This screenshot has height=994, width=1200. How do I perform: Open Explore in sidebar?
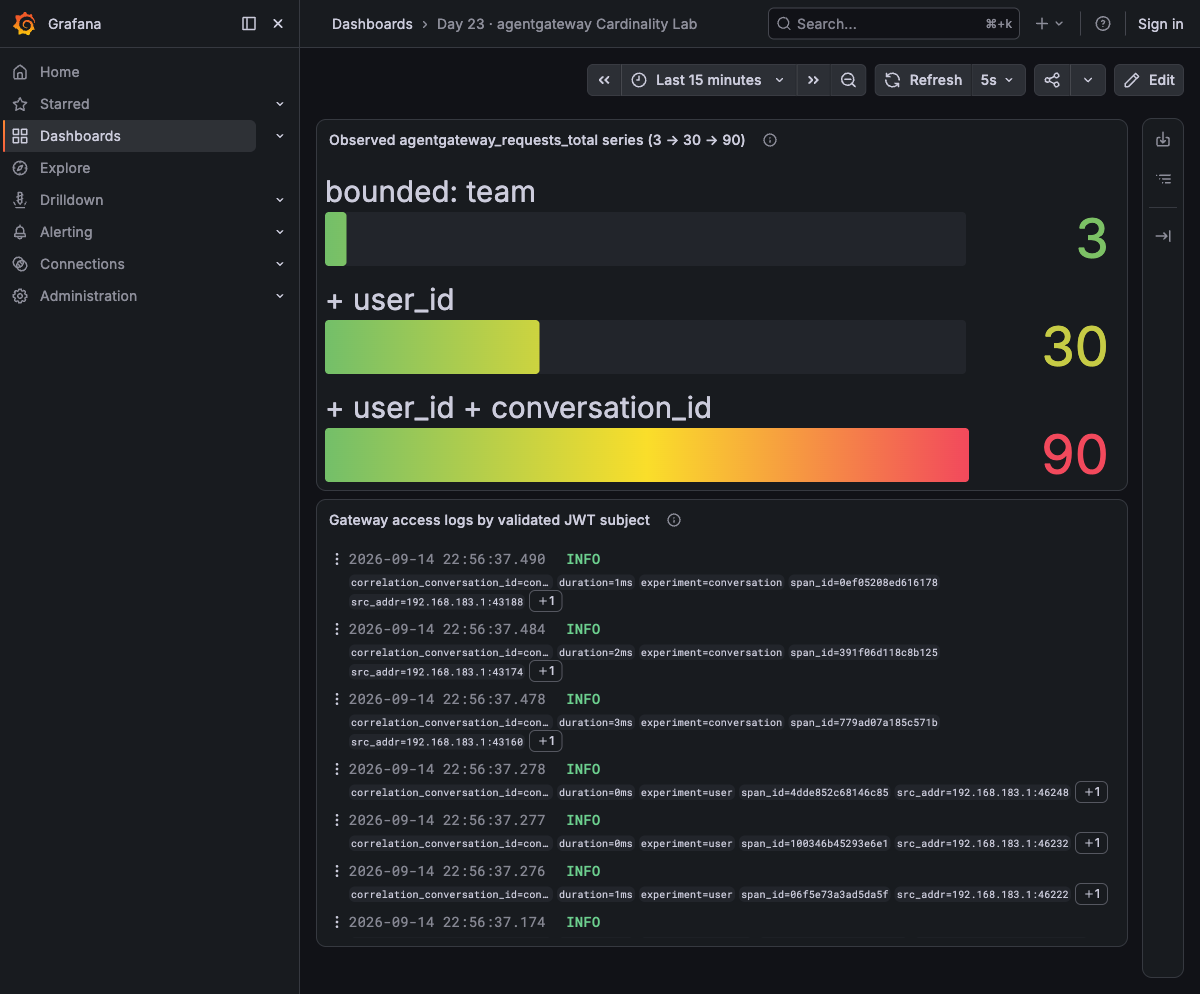coord(65,168)
